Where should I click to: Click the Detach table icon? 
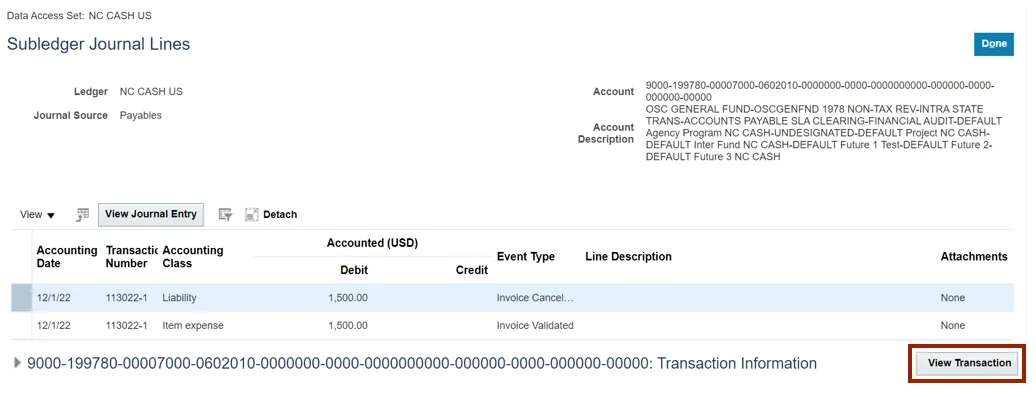[x=251, y=214]
